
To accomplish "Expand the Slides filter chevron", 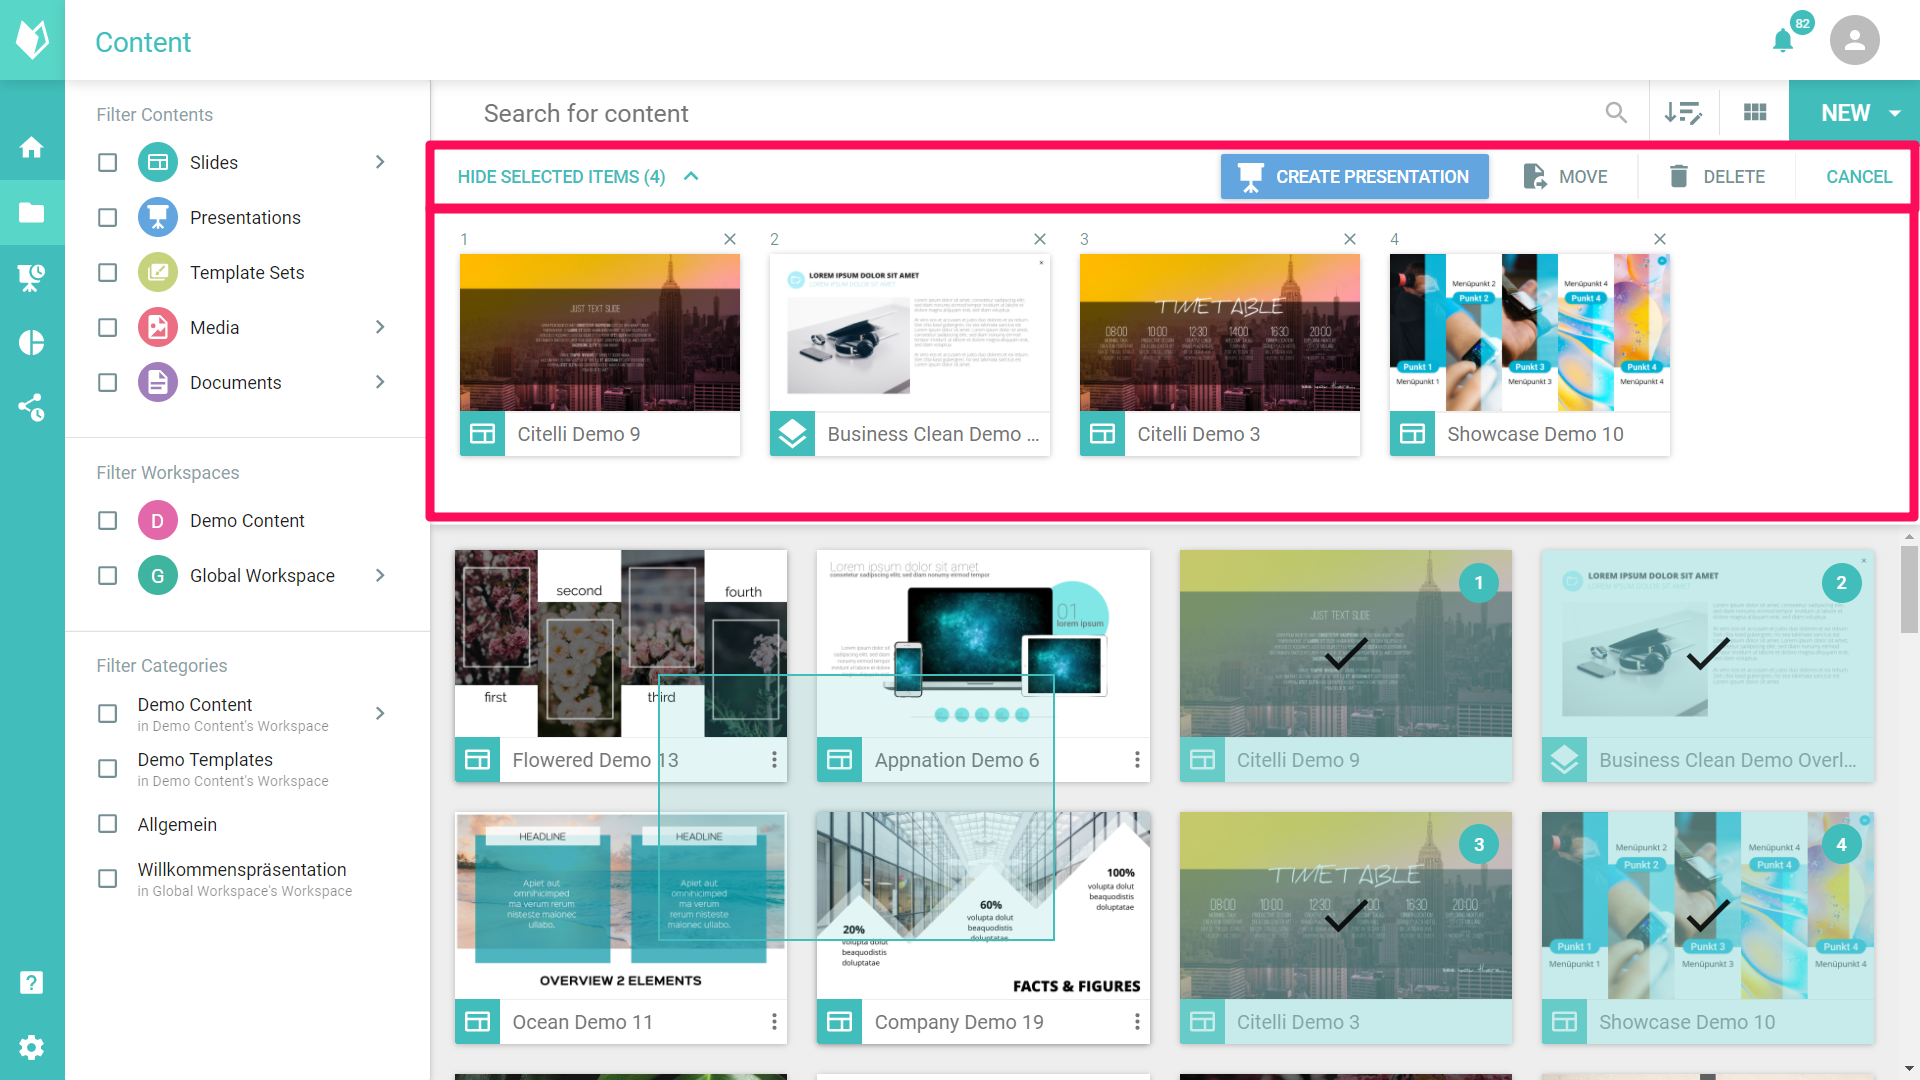I will tap(380, 162).
